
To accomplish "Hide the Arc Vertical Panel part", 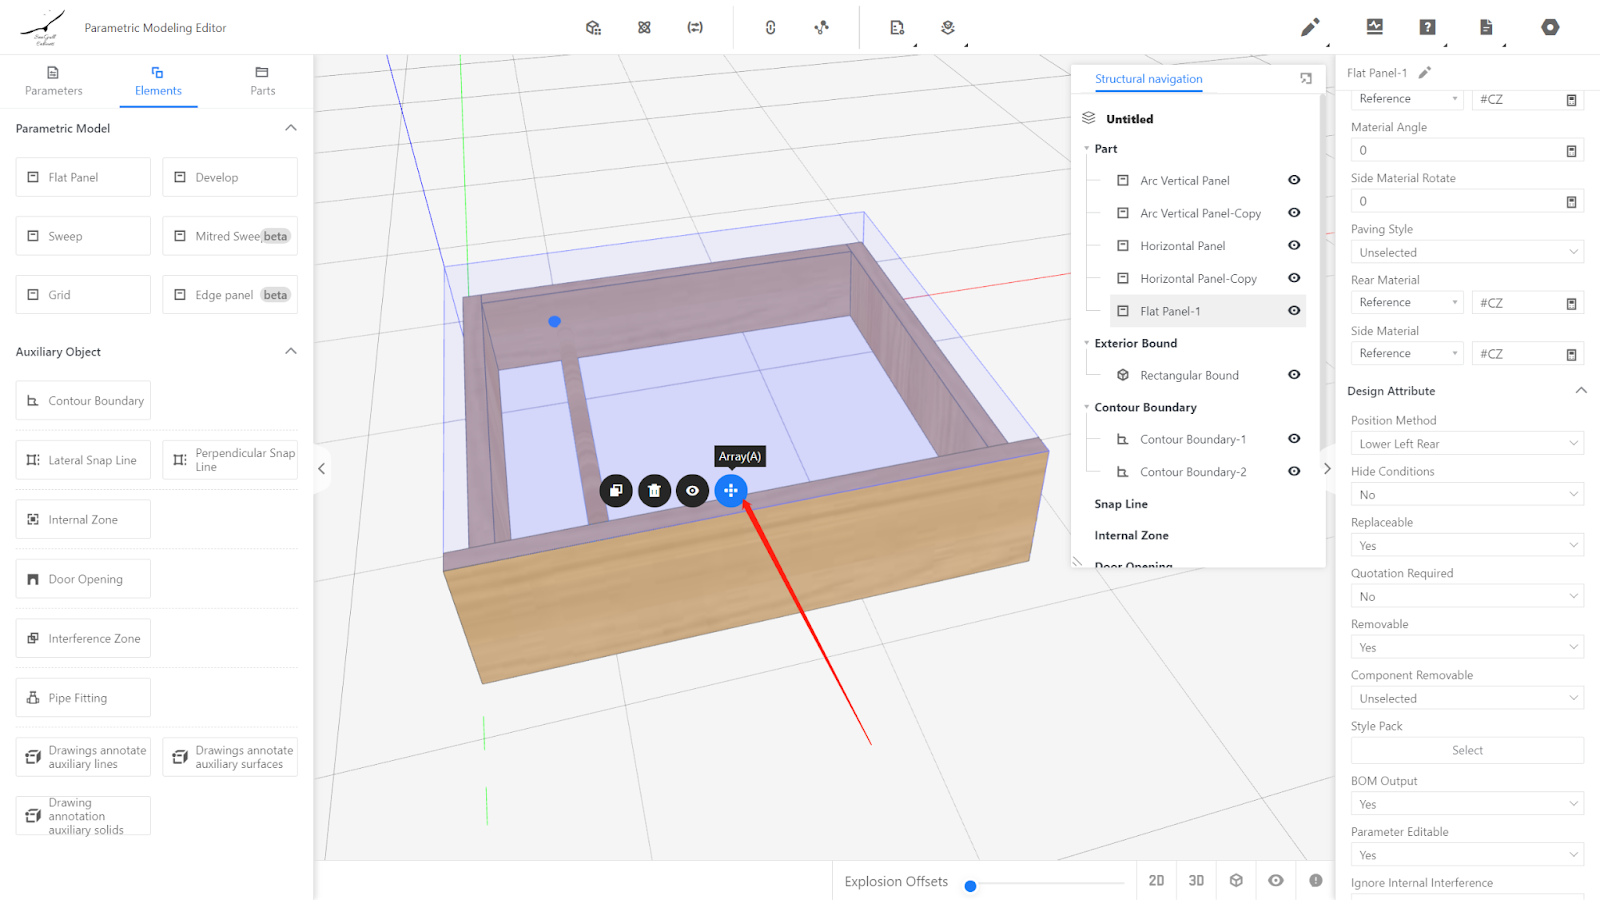I will 1294,181.
